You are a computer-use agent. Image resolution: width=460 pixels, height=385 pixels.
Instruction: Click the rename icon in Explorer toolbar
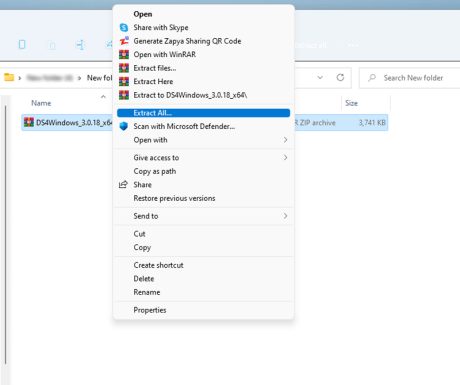click(x=80, y=44)
